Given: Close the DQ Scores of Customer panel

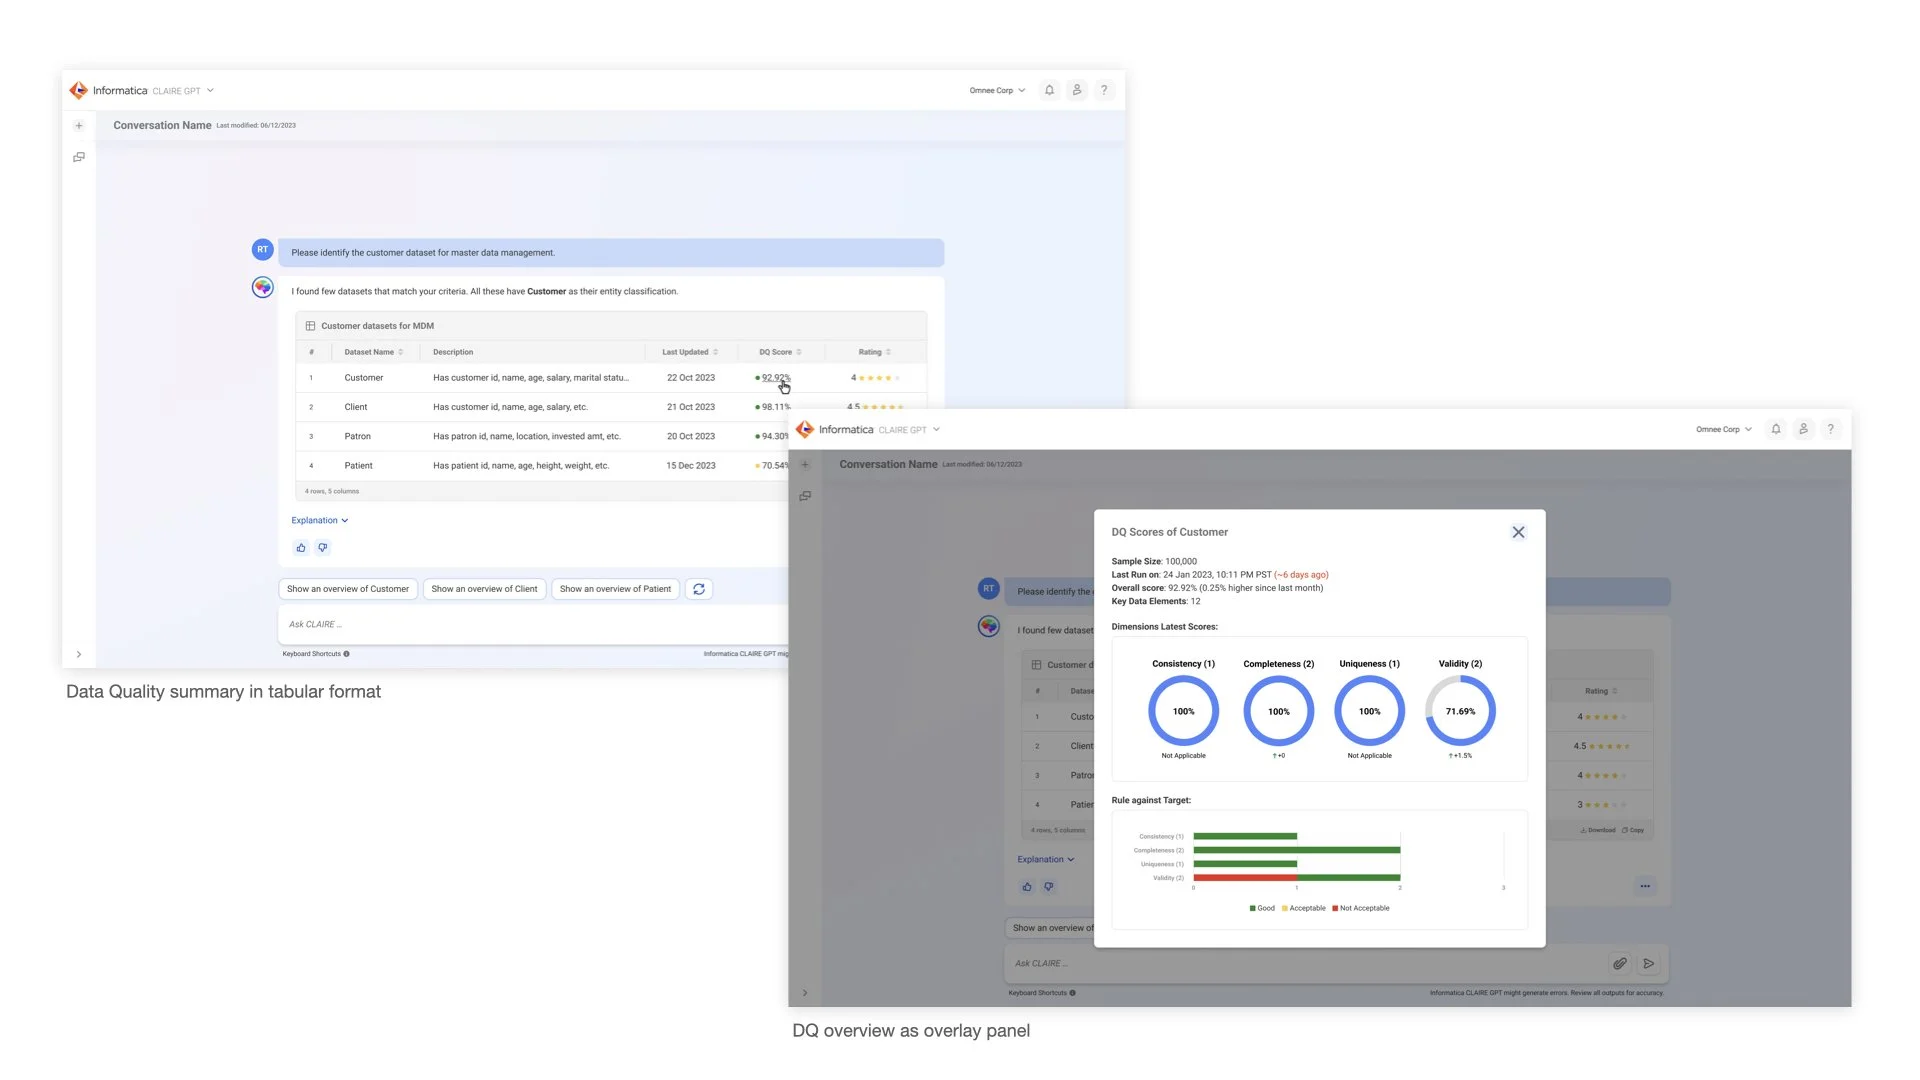Looking at the screenshot, I should coord(1518,532).
